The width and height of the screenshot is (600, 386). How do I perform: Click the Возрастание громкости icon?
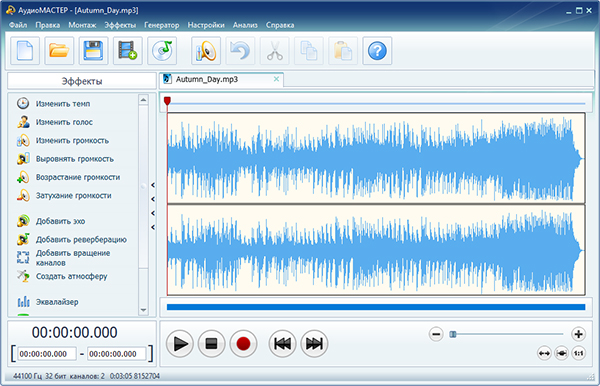[x=23, y=177]
